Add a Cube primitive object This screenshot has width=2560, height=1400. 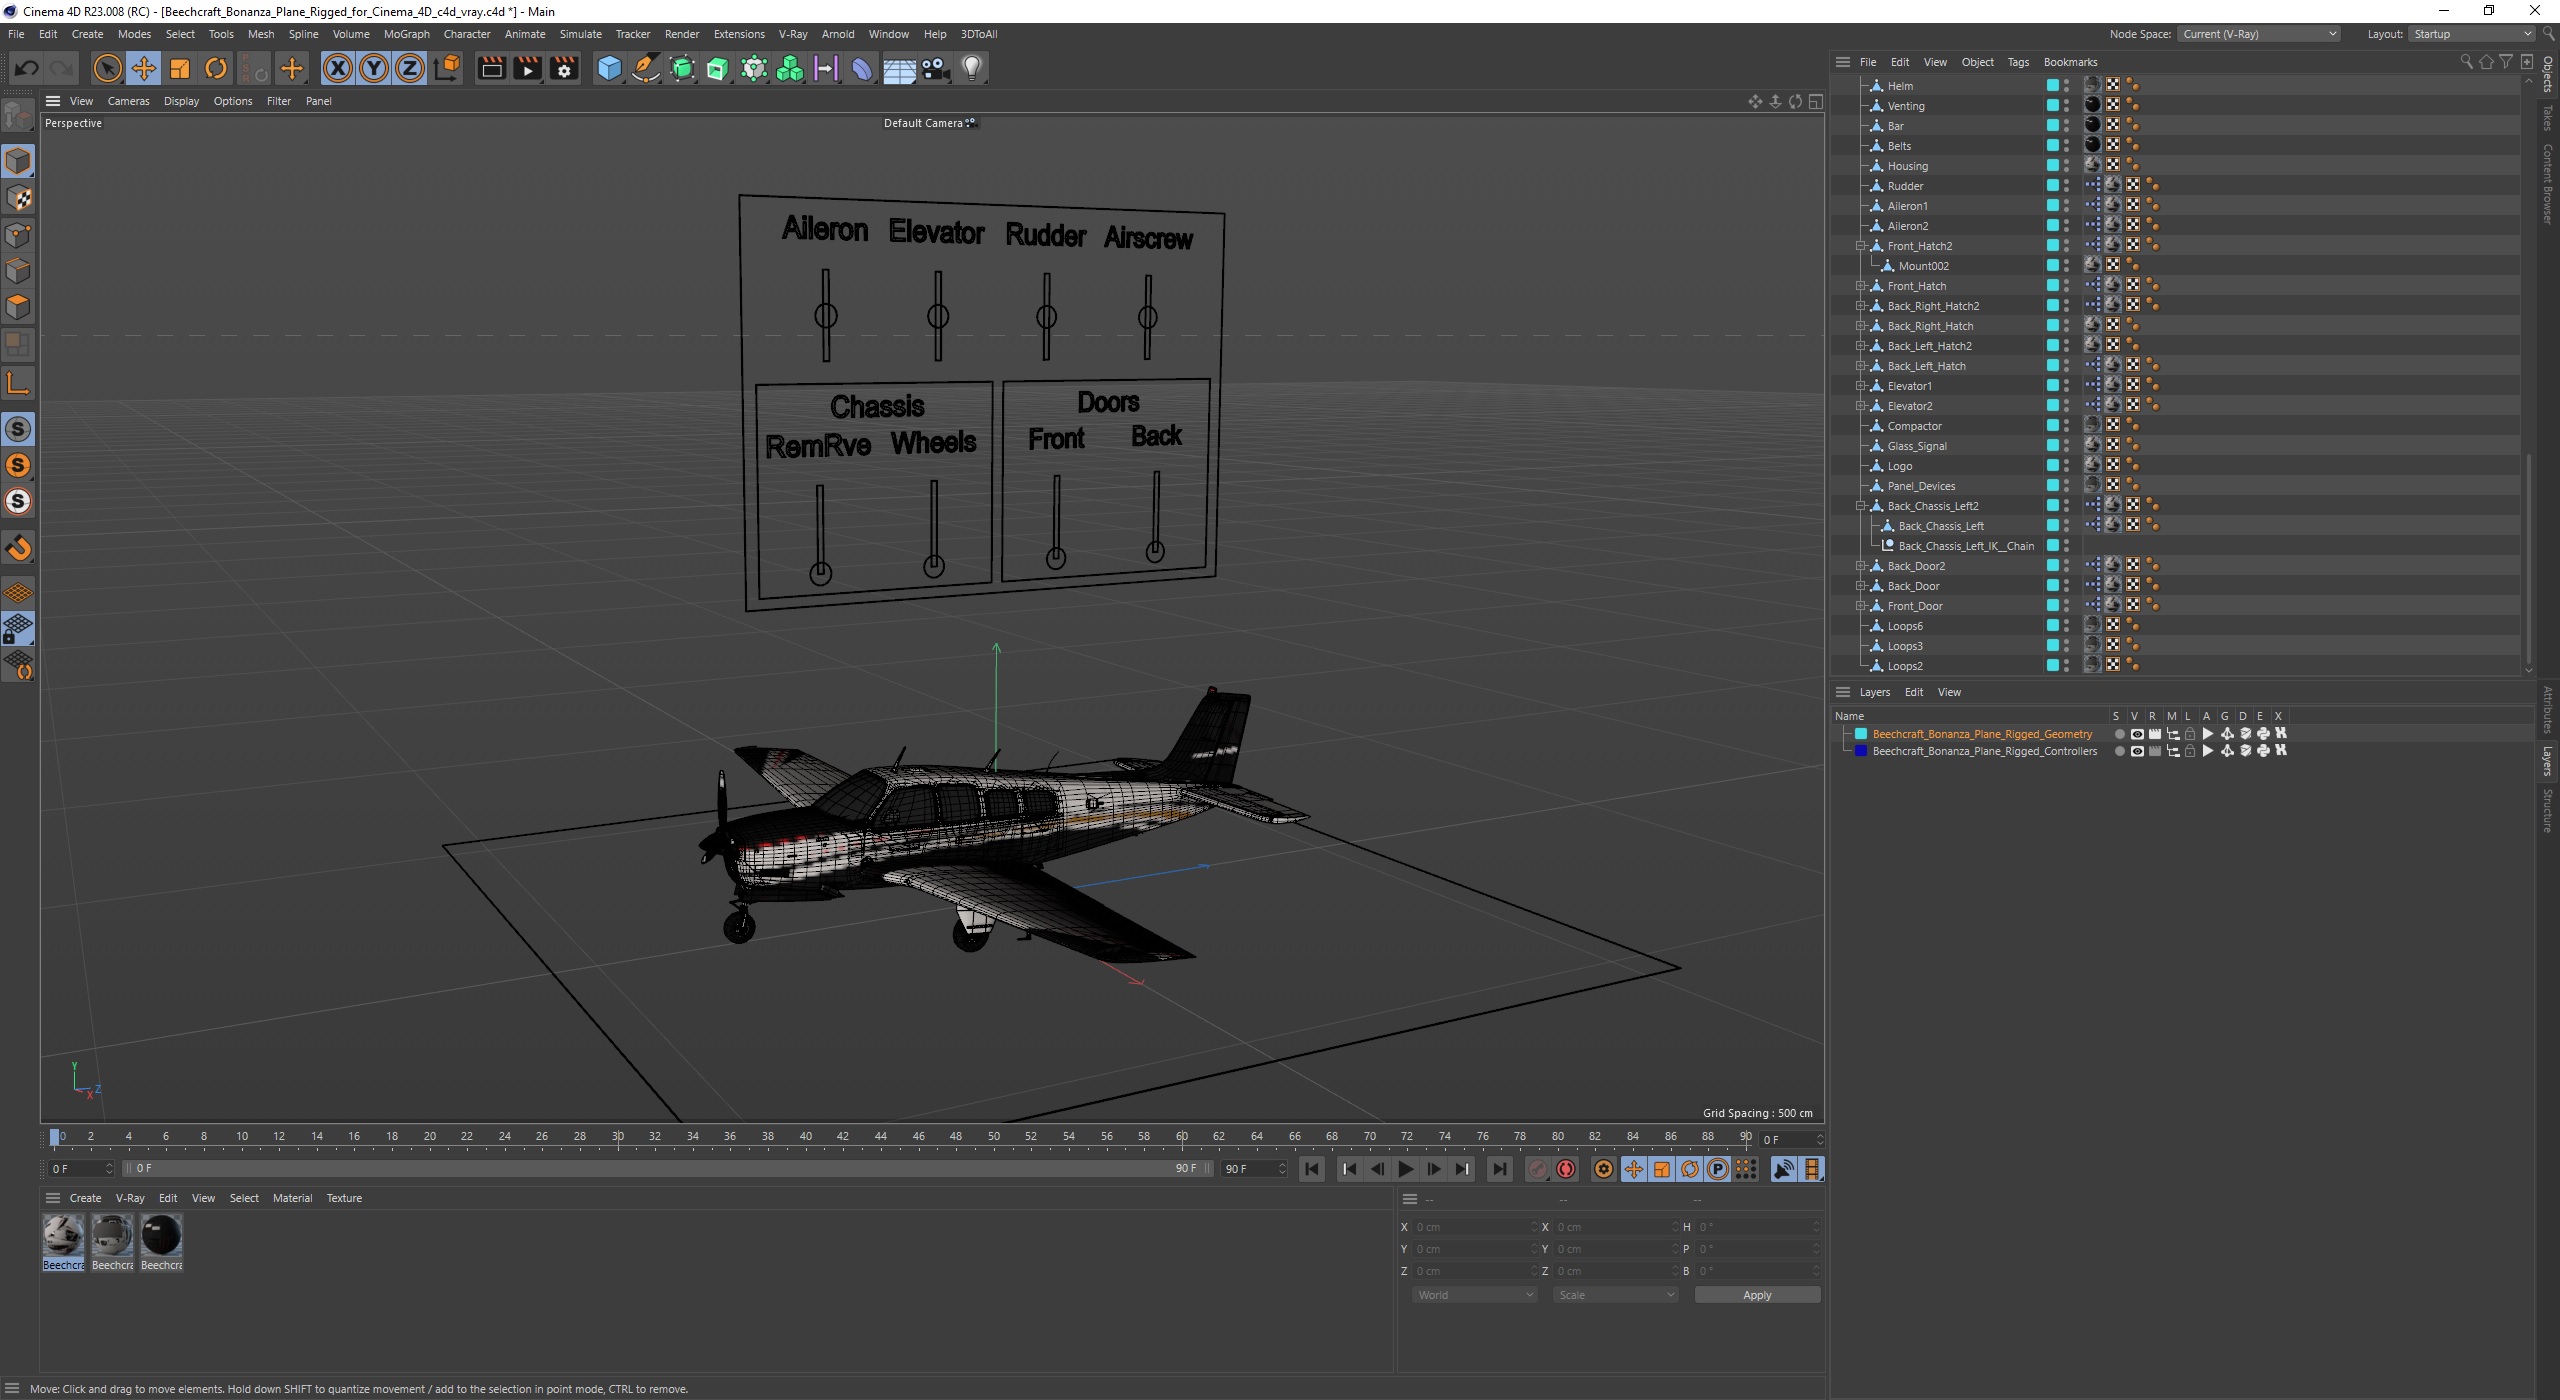pyautogui.click(x=609, y=68)
